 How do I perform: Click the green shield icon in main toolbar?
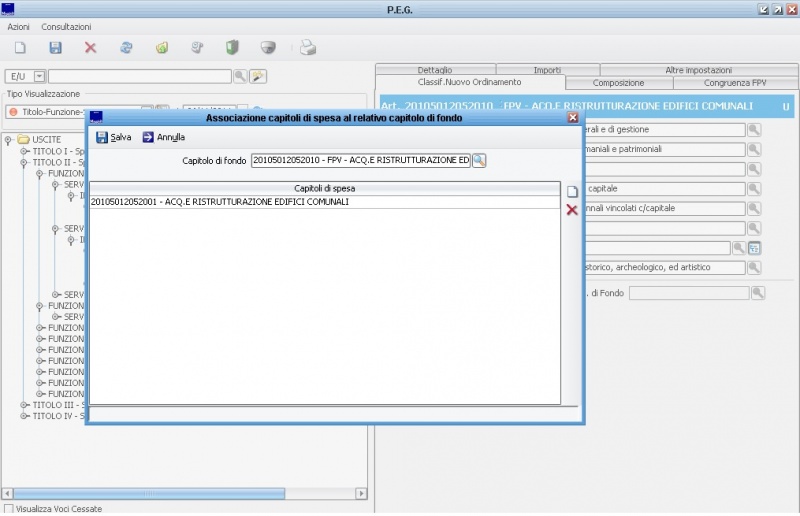[232, 48]
